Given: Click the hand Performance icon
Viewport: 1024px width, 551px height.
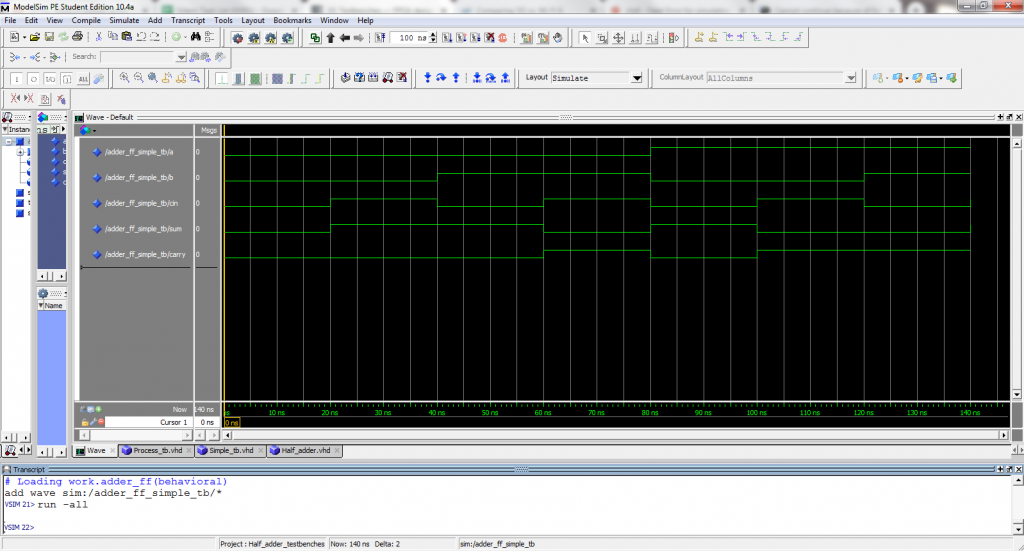Looking at the screenshot, I should 558,38.
